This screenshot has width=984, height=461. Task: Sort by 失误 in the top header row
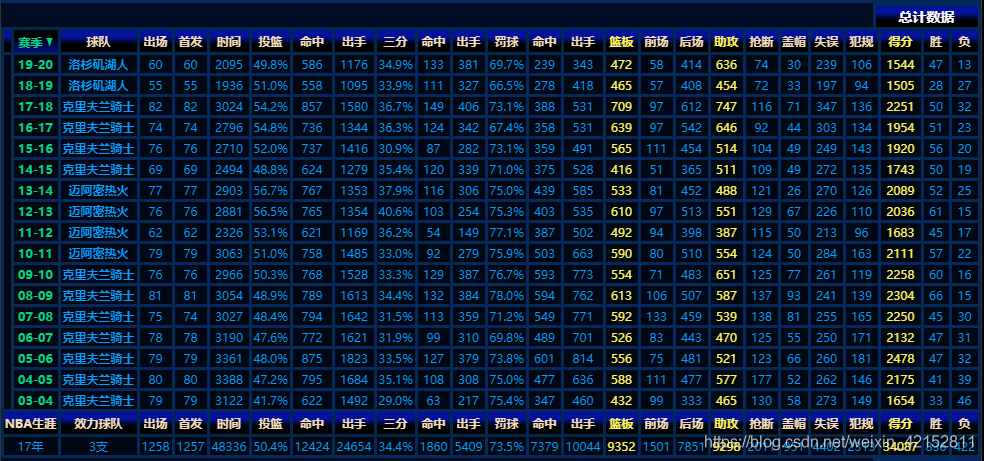click(826, 42)
